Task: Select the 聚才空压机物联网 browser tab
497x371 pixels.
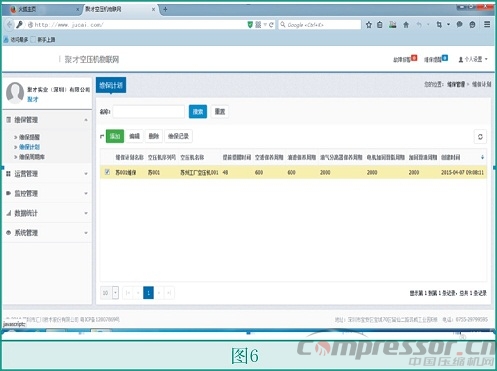Action: coord(119,9)
